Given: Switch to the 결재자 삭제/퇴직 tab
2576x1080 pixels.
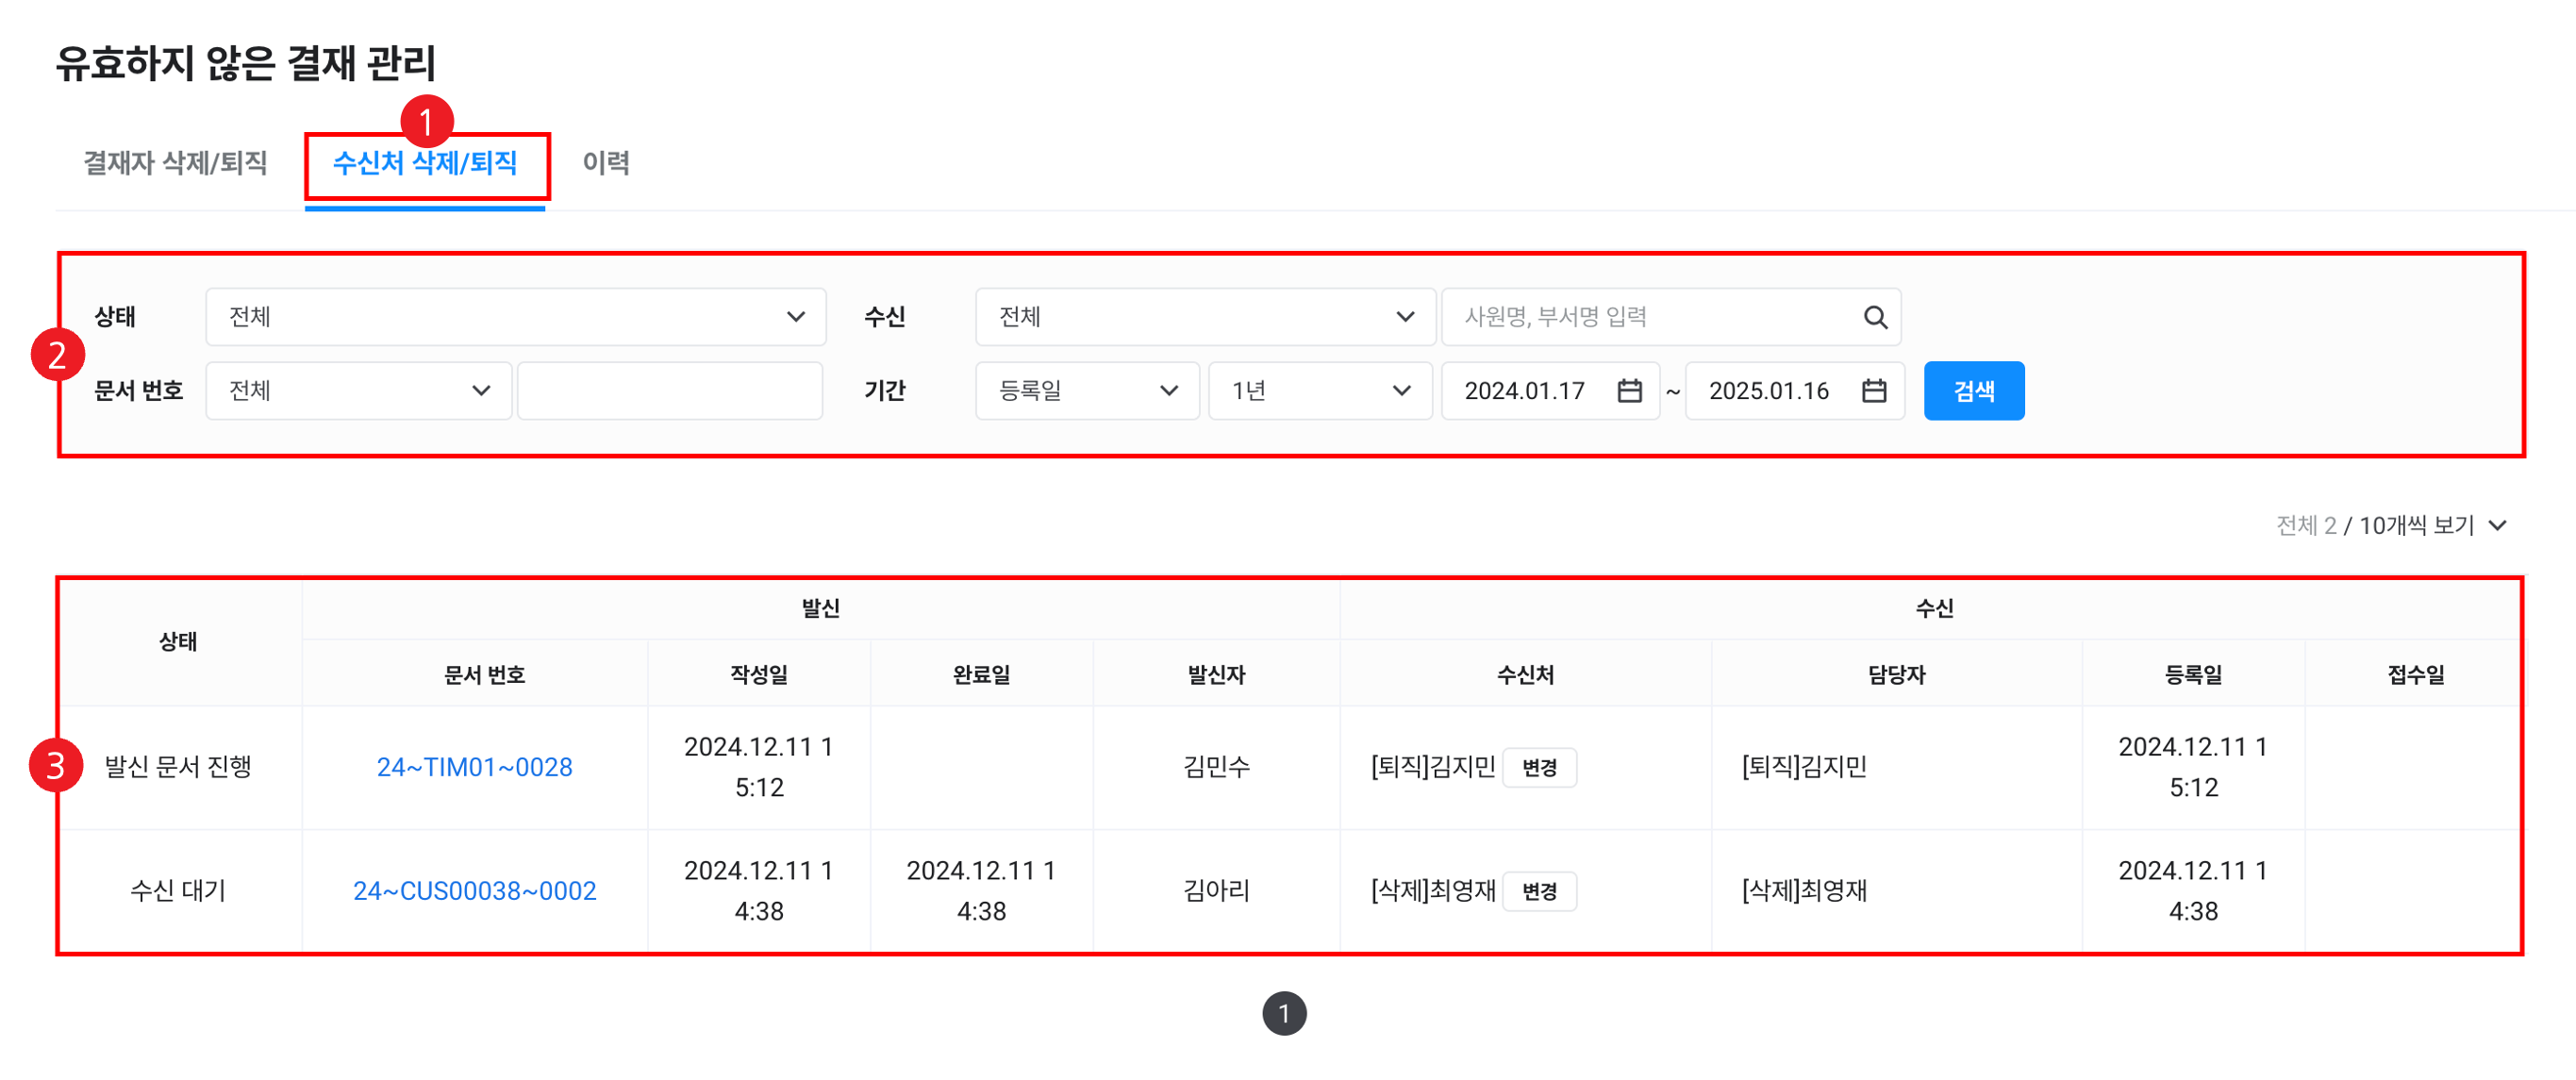Looking at the screenshot, I should (x=175, y=163).
